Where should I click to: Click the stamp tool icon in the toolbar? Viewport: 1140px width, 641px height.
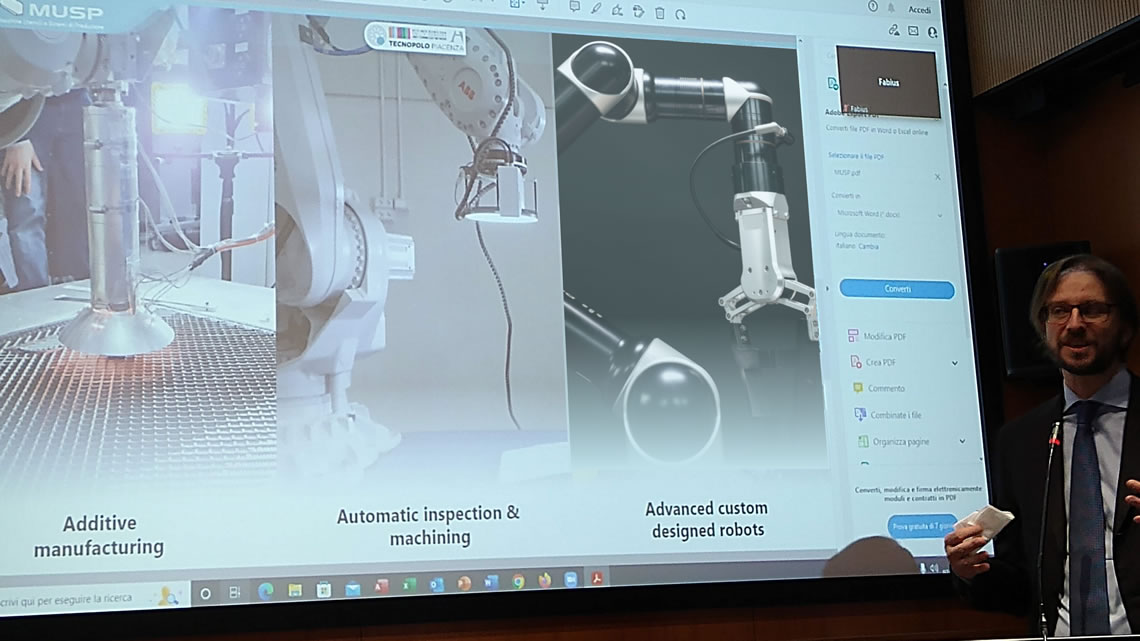pyautogui.click(x=638, y=11)
